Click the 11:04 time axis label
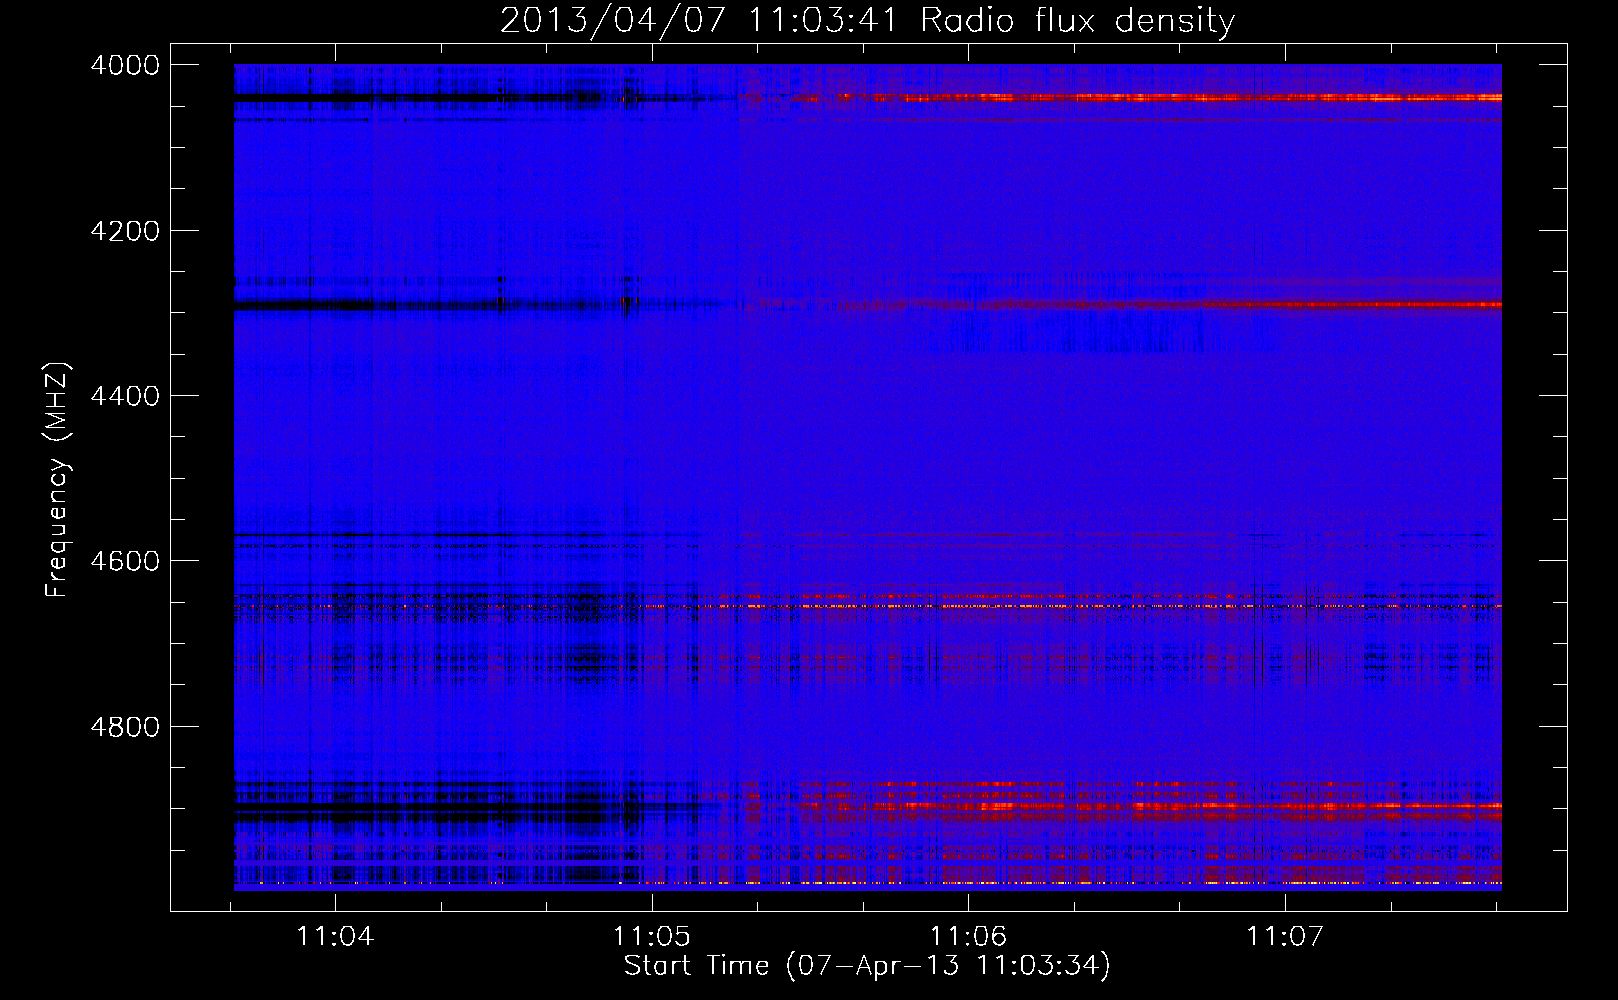Image resolution: width=1618 pixels, height=1000 pixels. coord(335,936)
